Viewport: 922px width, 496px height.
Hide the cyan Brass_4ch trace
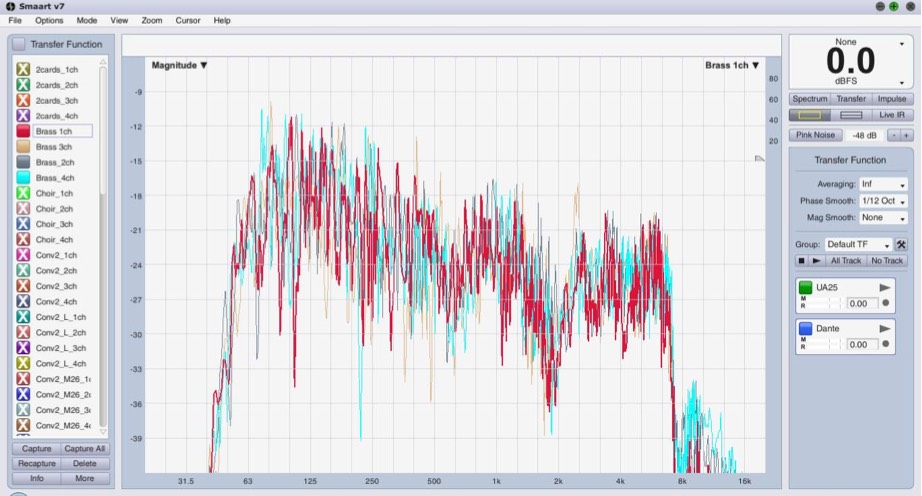(x=23, y=177)
